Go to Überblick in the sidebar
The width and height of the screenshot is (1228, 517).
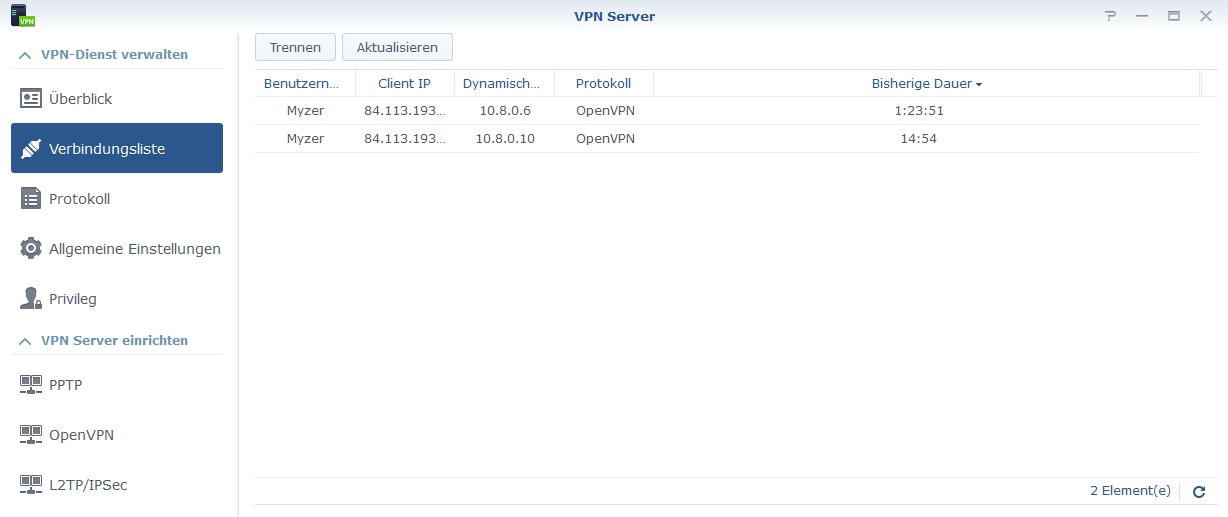tap(117, 99)
